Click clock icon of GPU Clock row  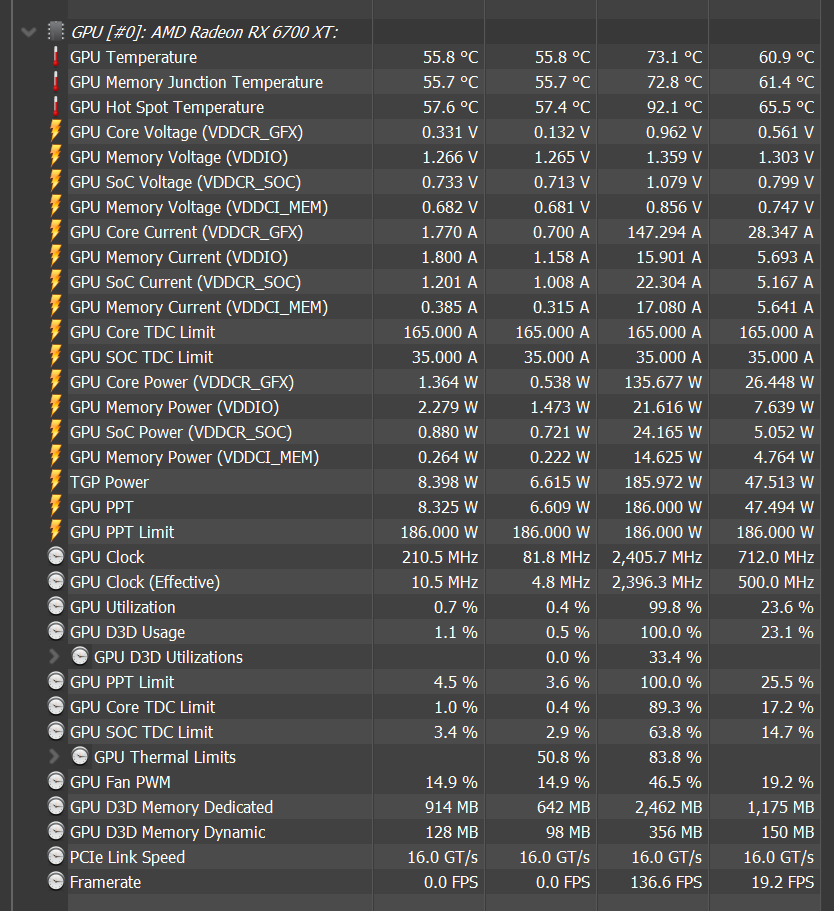tap(56, 557)
